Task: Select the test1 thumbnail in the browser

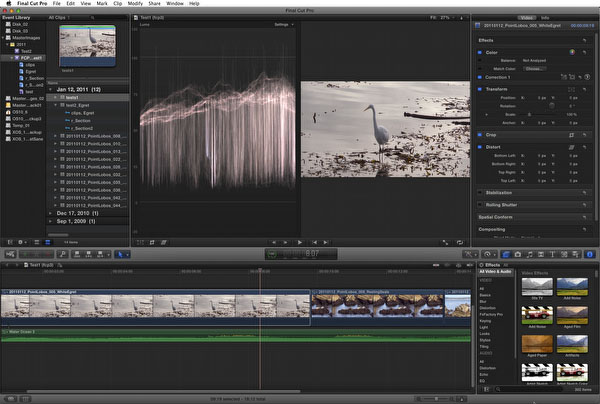Action: [x=88, y=46]
